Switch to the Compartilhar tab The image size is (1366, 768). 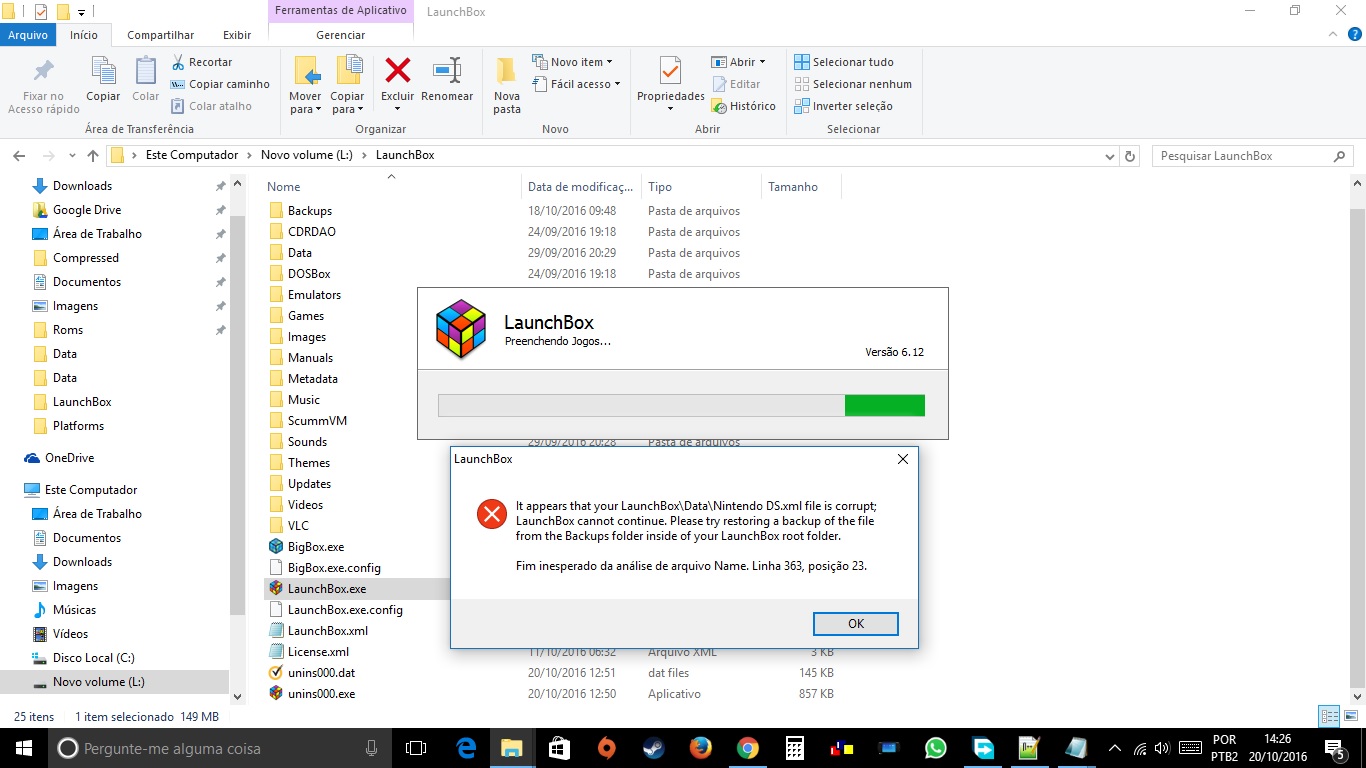click(161, 35)
